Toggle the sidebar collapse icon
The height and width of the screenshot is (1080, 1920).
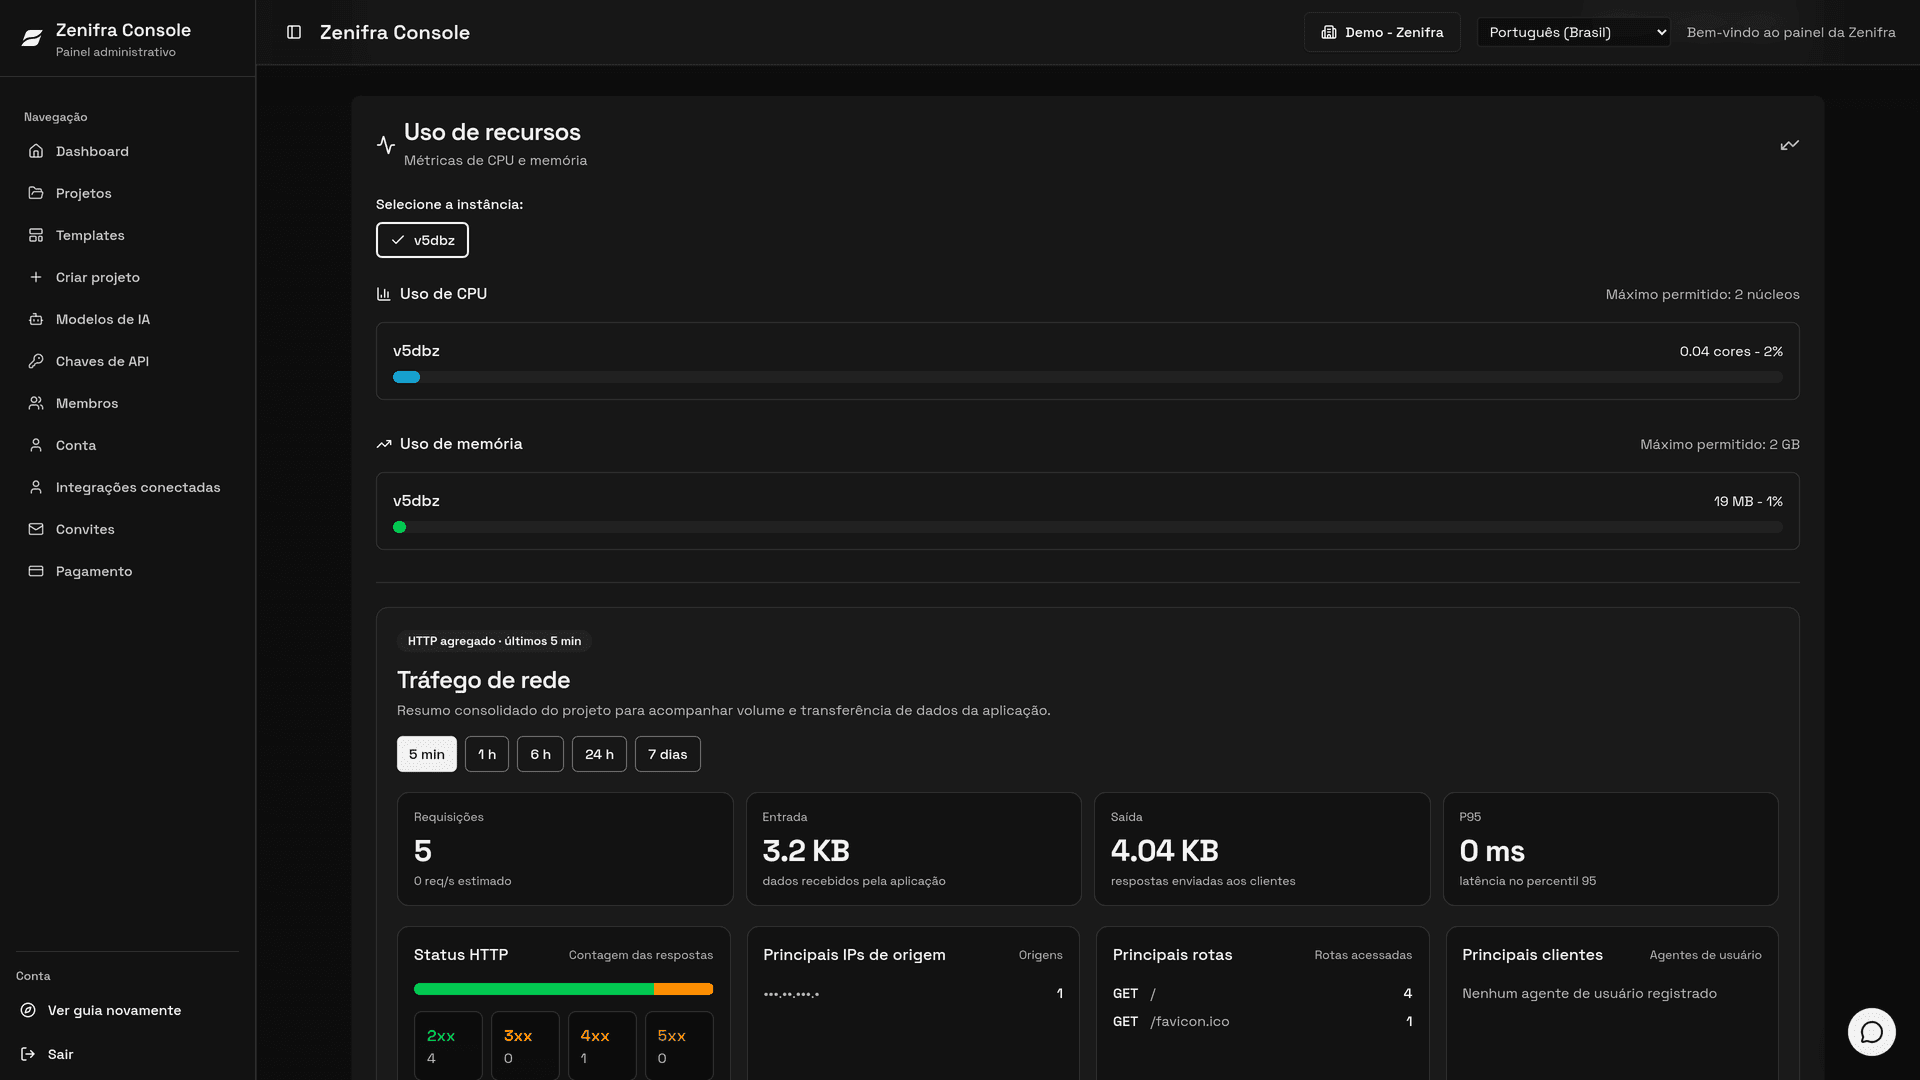[294, 32]
